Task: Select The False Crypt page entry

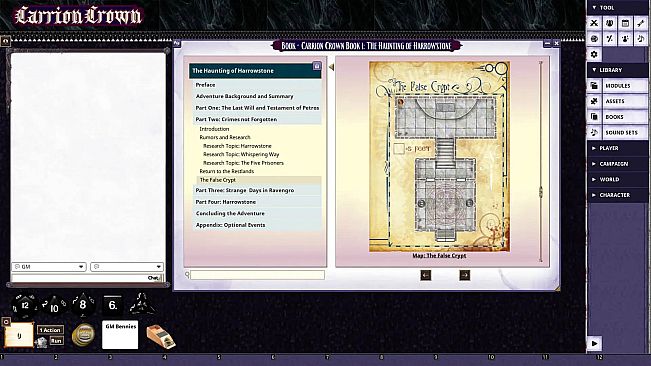Action: click(x=259, y=180)
